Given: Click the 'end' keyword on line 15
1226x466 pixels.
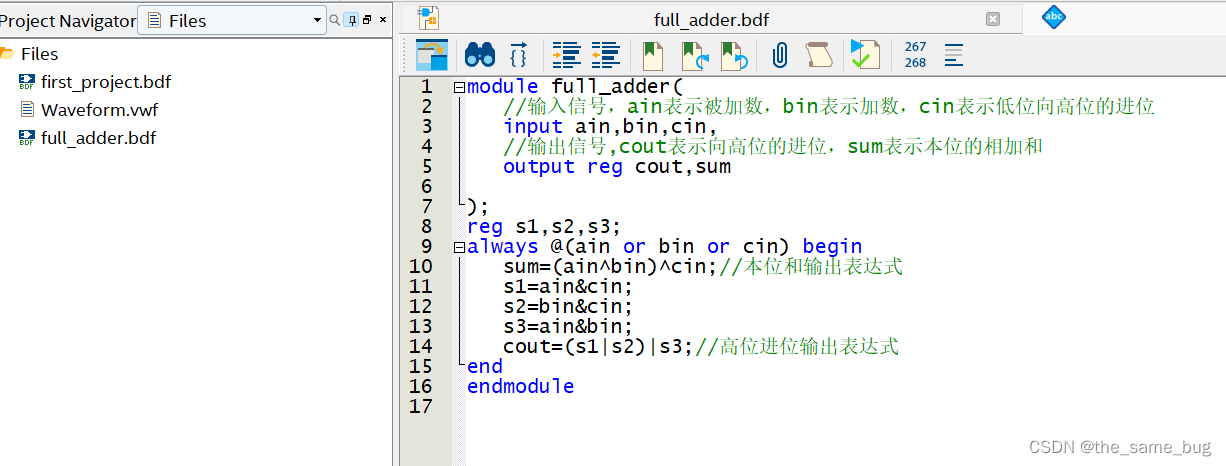Looking at the screenshot, I should pos(485,367).
